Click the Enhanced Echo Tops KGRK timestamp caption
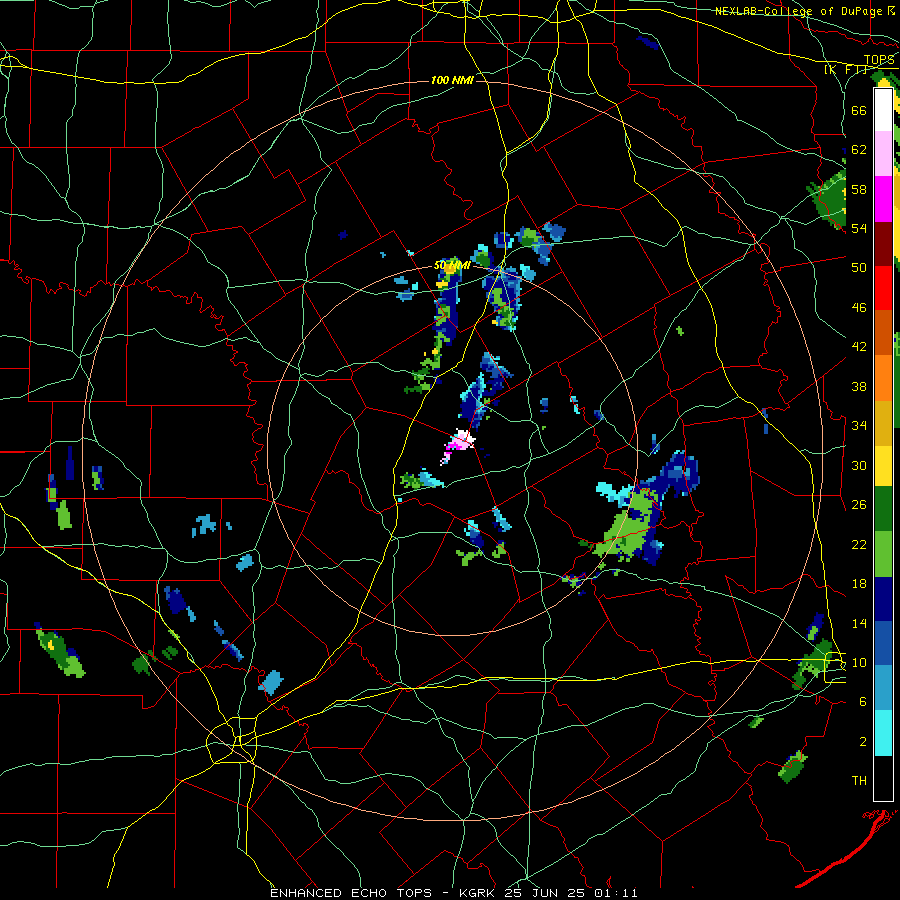900x900 pixels. click(453, 893)
